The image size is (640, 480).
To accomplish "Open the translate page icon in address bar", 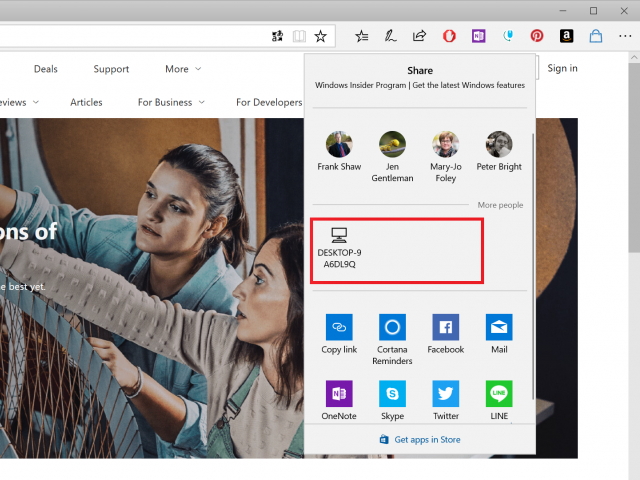I will pos(277,36).
